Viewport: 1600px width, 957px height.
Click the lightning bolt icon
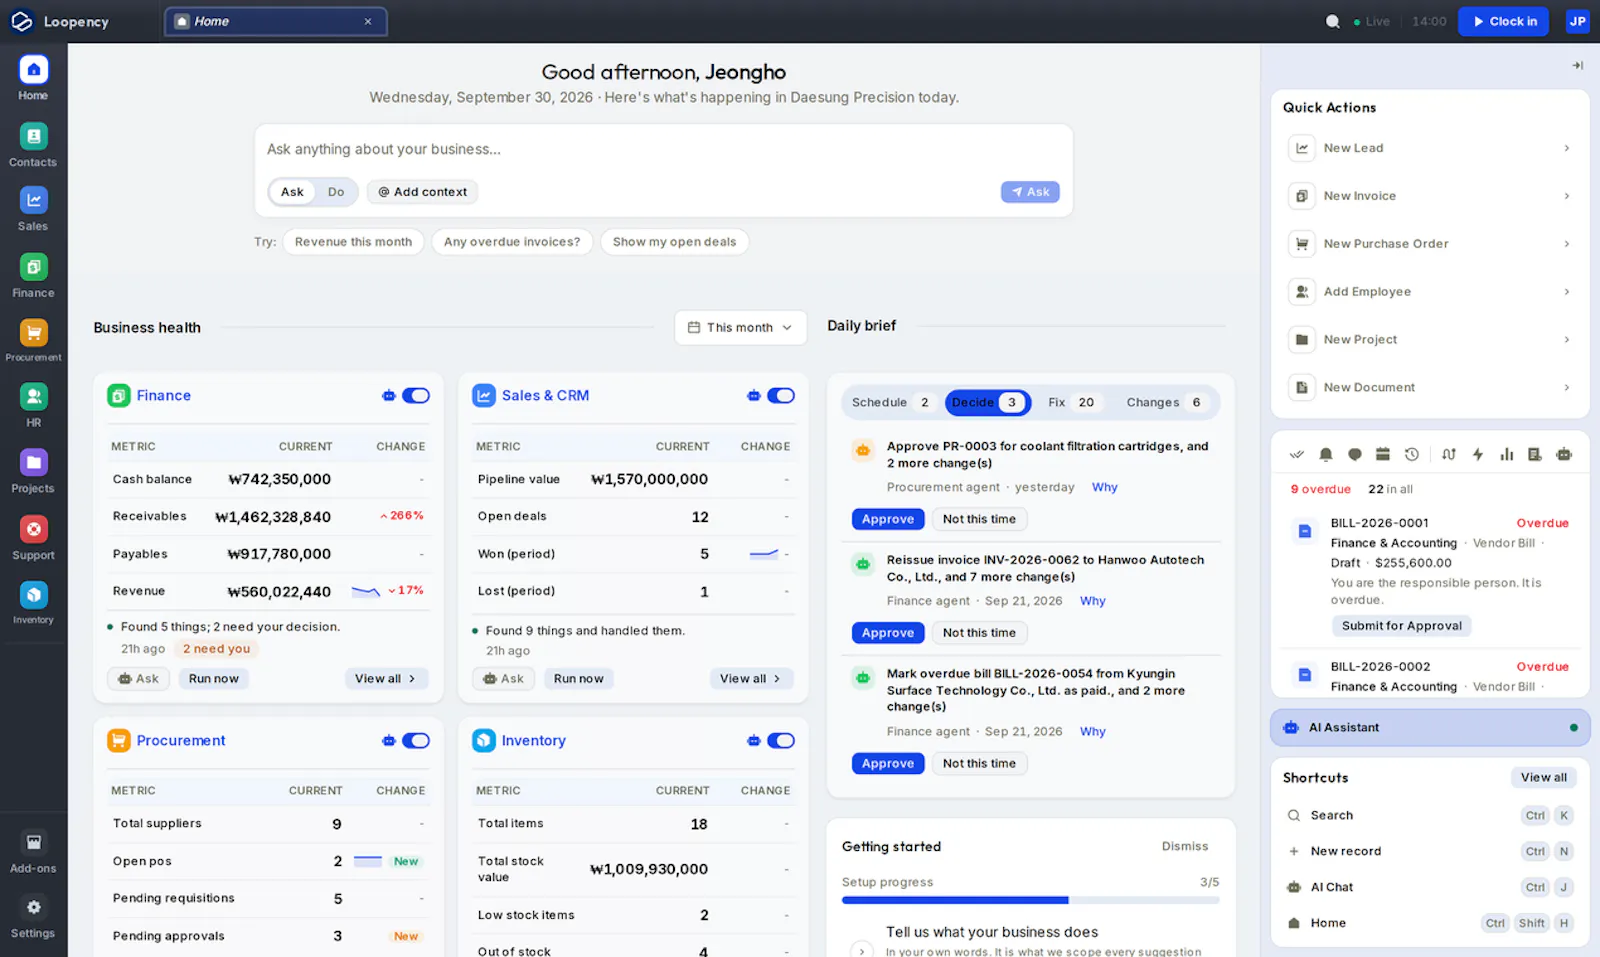pyautogui.click(x=1477, y=454)
